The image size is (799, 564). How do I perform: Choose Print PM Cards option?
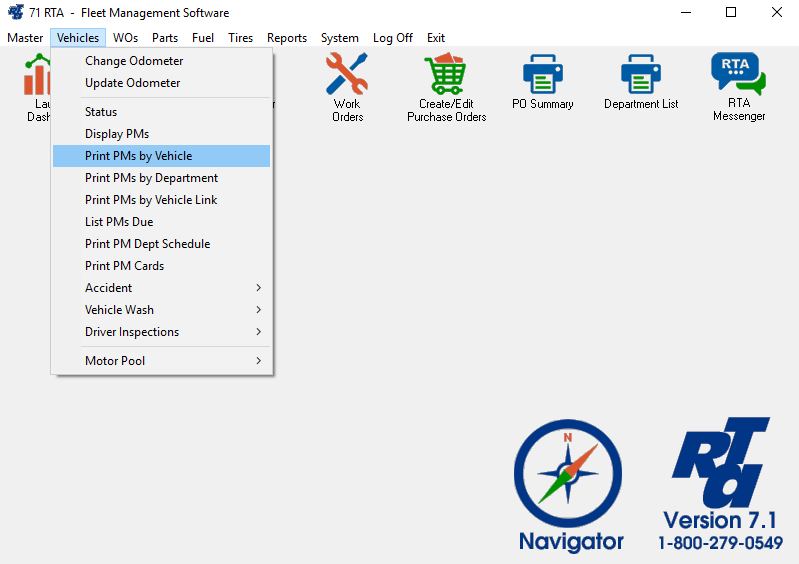coord(125,266)
